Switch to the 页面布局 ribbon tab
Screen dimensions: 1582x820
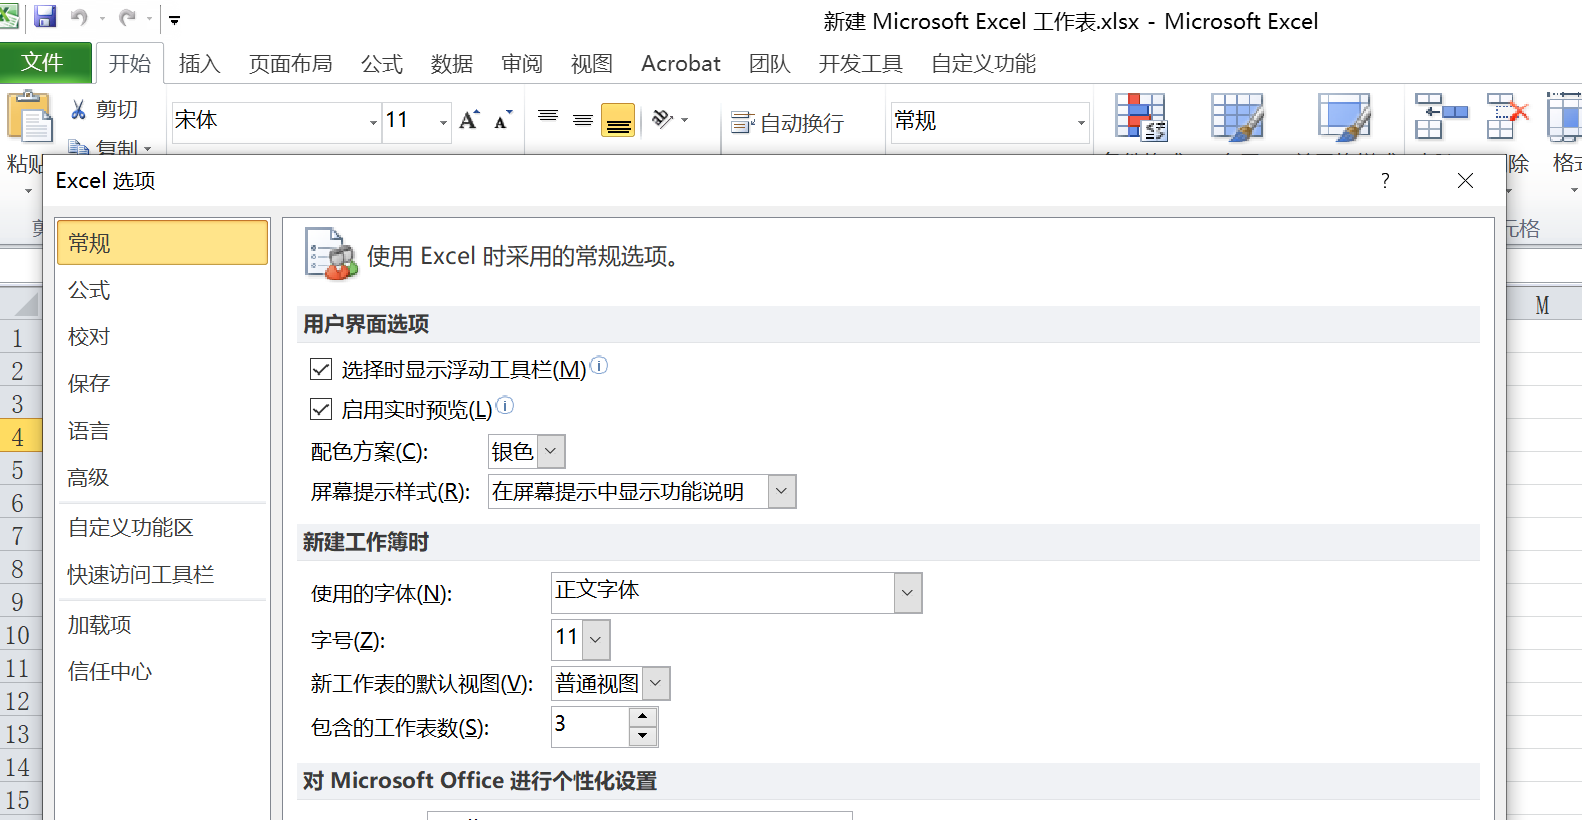290,64
